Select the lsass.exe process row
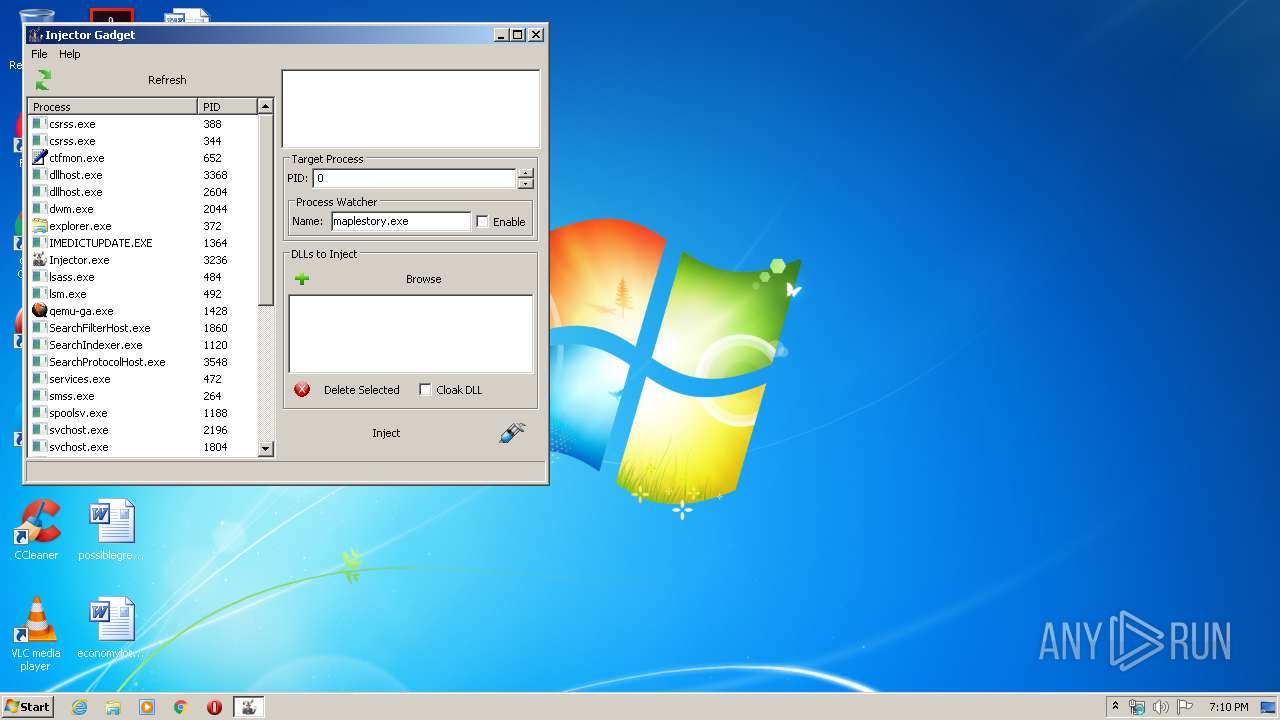Image resolution: width=1280 pixels, height=720 pixels. pyautogui.click(x=143, y=277)
